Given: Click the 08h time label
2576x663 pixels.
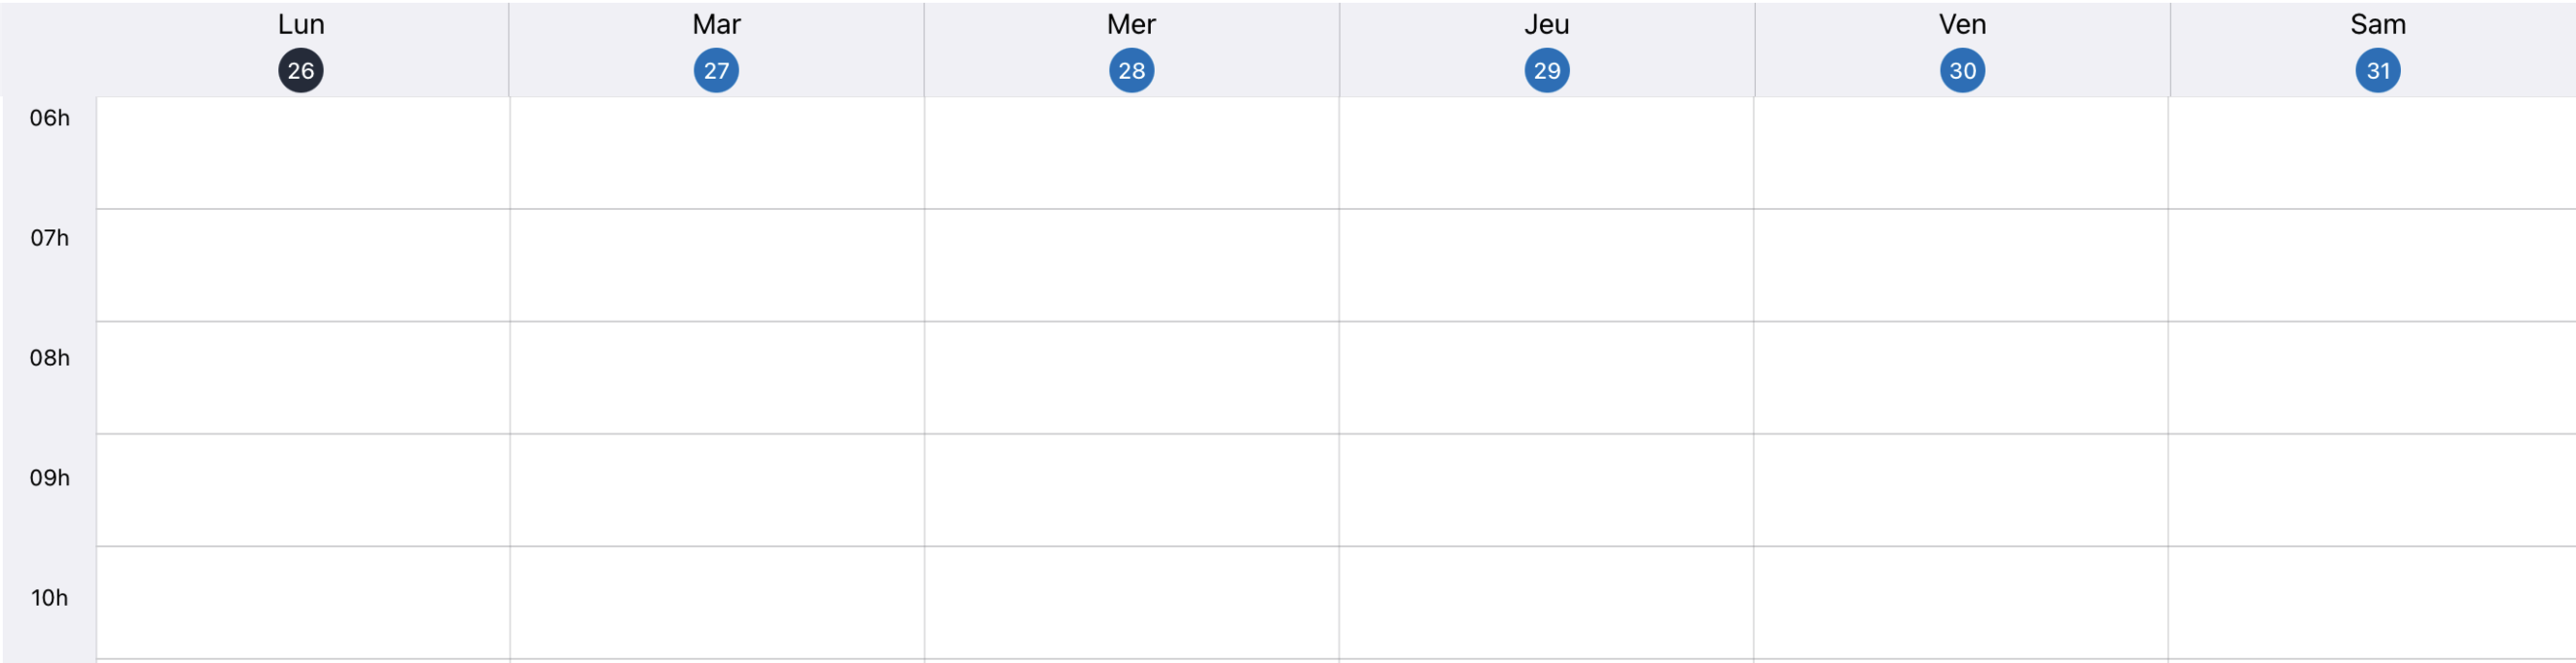Looking at the screenshot, I should 50,358.
